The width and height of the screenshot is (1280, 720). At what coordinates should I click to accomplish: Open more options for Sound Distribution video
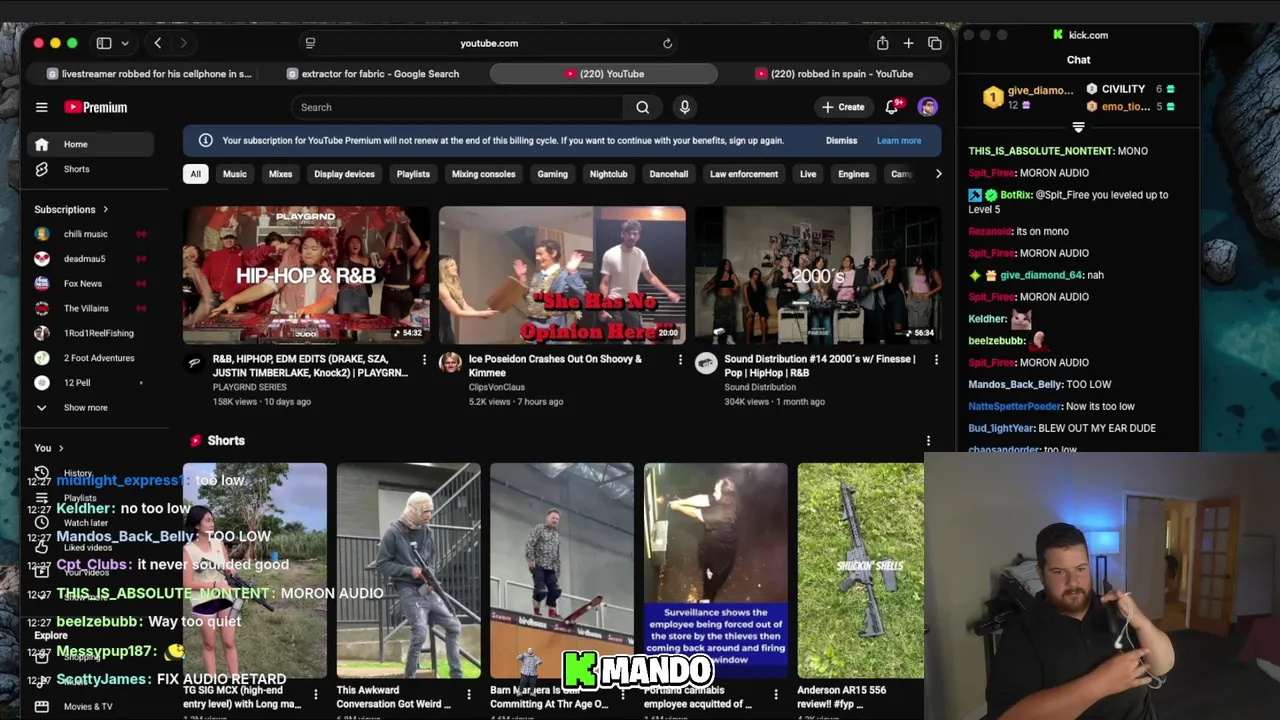[x=936, y=359]
